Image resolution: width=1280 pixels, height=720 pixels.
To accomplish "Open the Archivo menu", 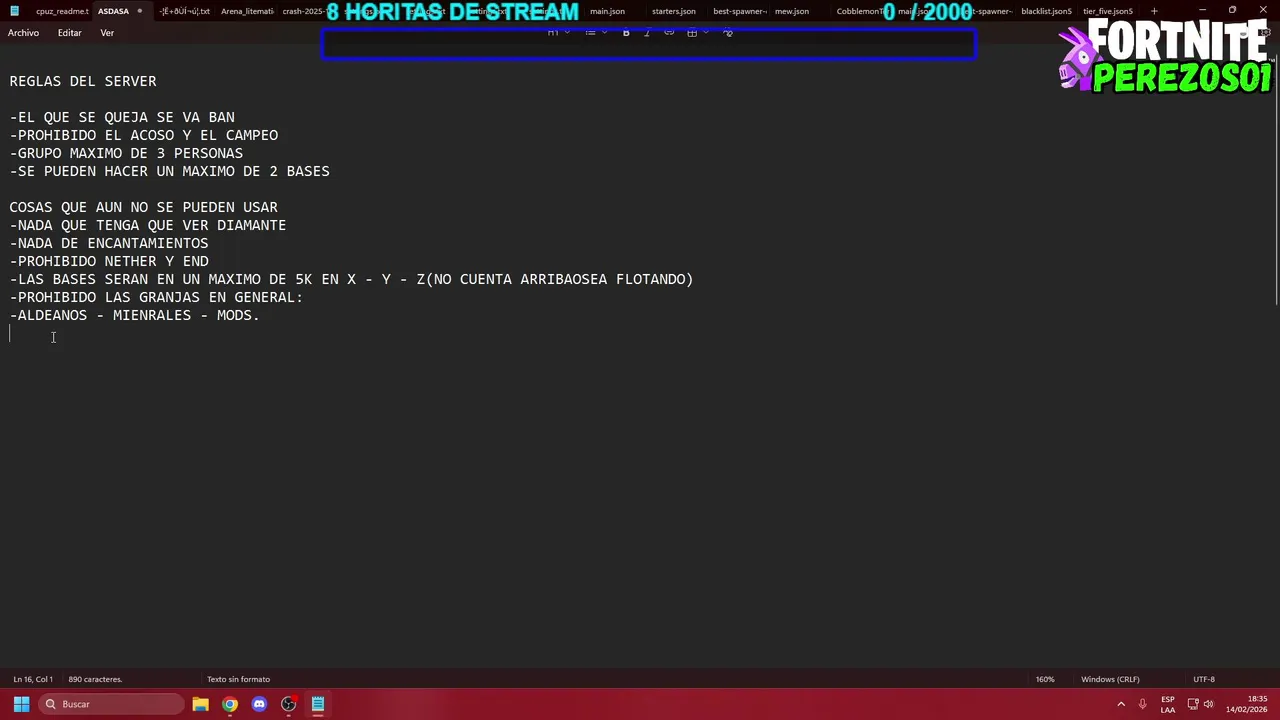I will tap(23, 33).
